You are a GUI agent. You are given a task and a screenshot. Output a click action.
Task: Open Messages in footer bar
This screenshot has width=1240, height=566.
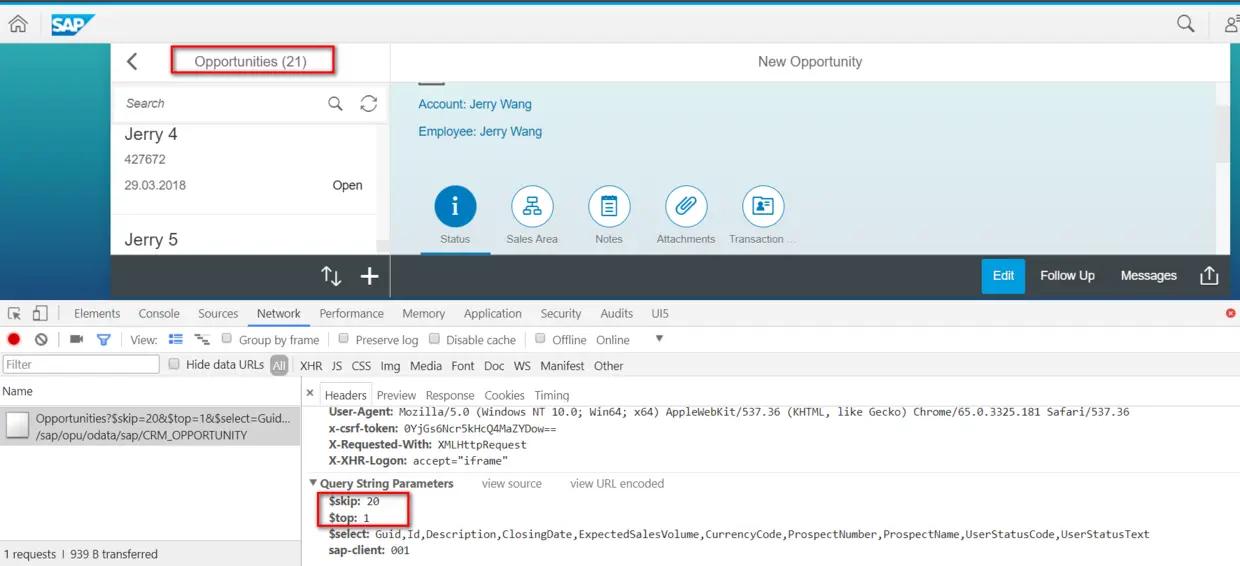tap(1148, 276)
